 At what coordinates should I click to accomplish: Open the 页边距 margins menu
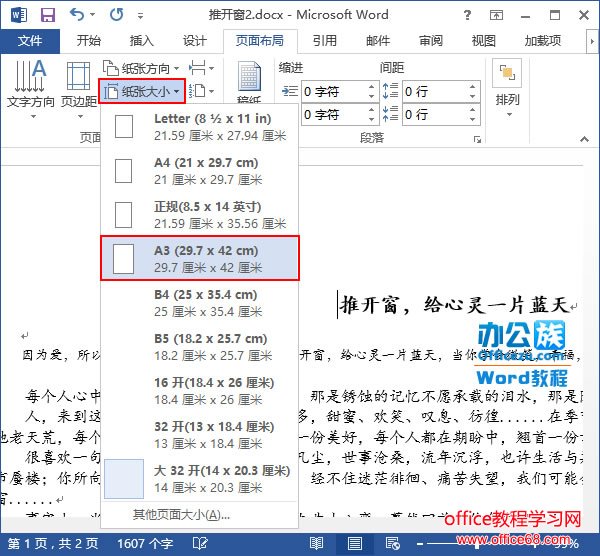pyautogui.click(x=79, y=89)
